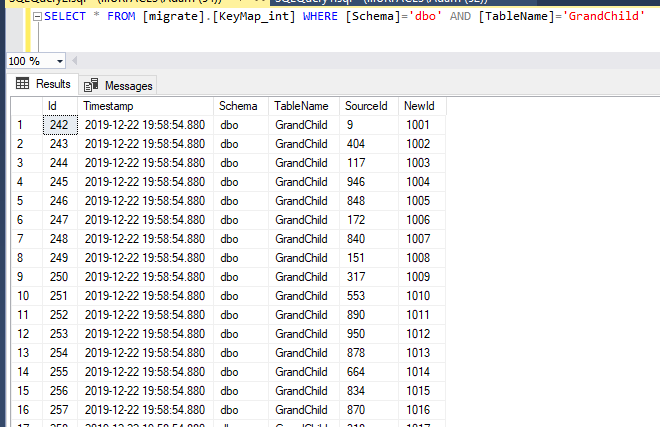The image size is (660, 427).
Task: Select the NewId column header
Action: click(420, 106)
